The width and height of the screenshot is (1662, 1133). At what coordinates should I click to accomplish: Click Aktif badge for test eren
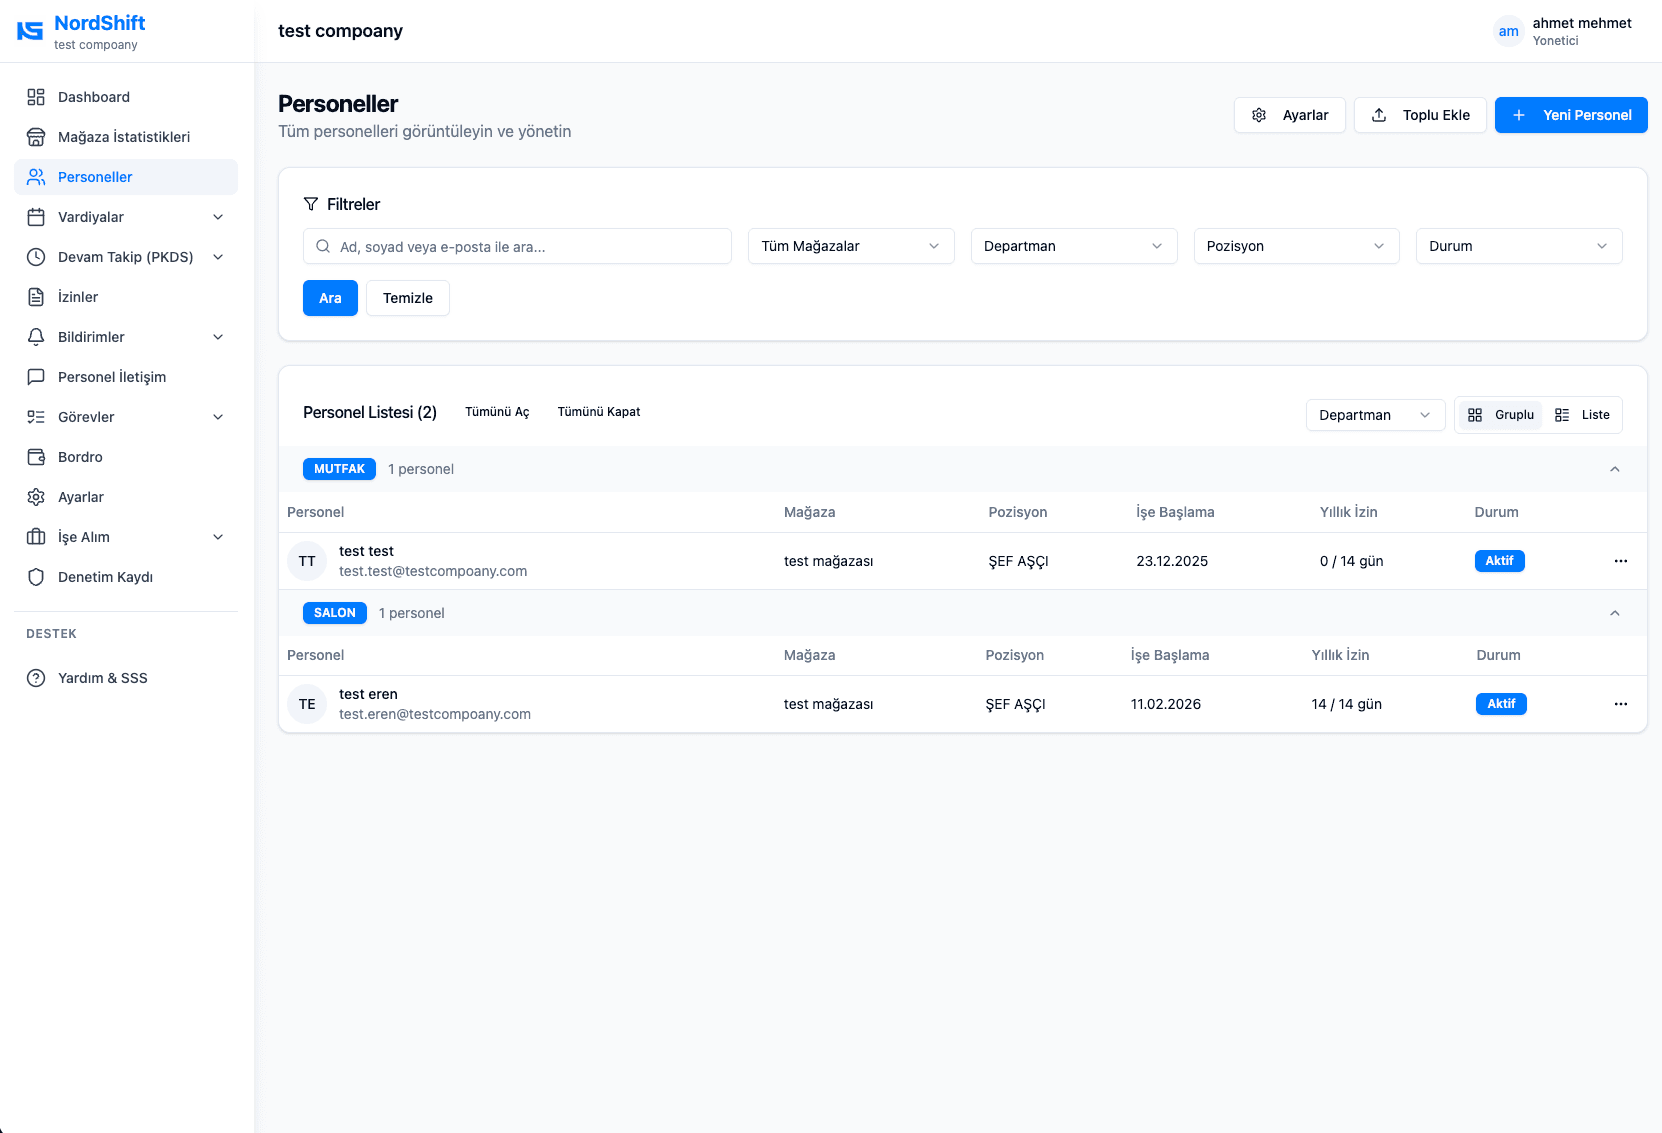tap(1501, 704)
